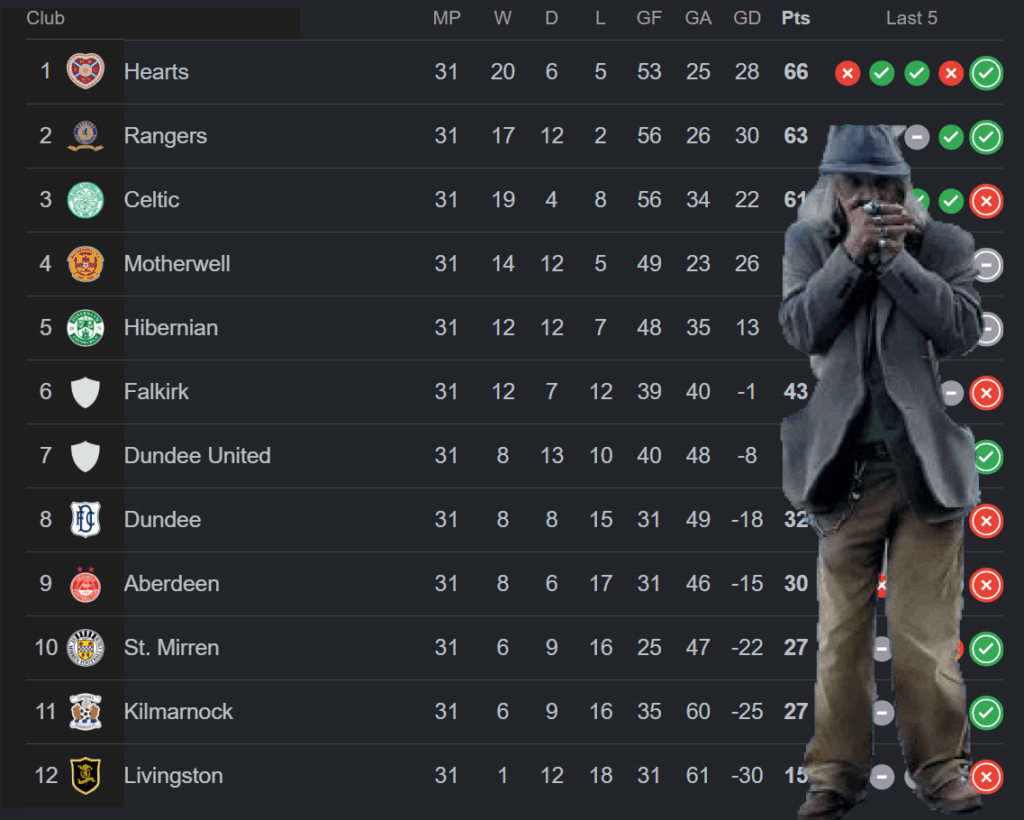Select the Aberdeen club crest

coord(86,584)
